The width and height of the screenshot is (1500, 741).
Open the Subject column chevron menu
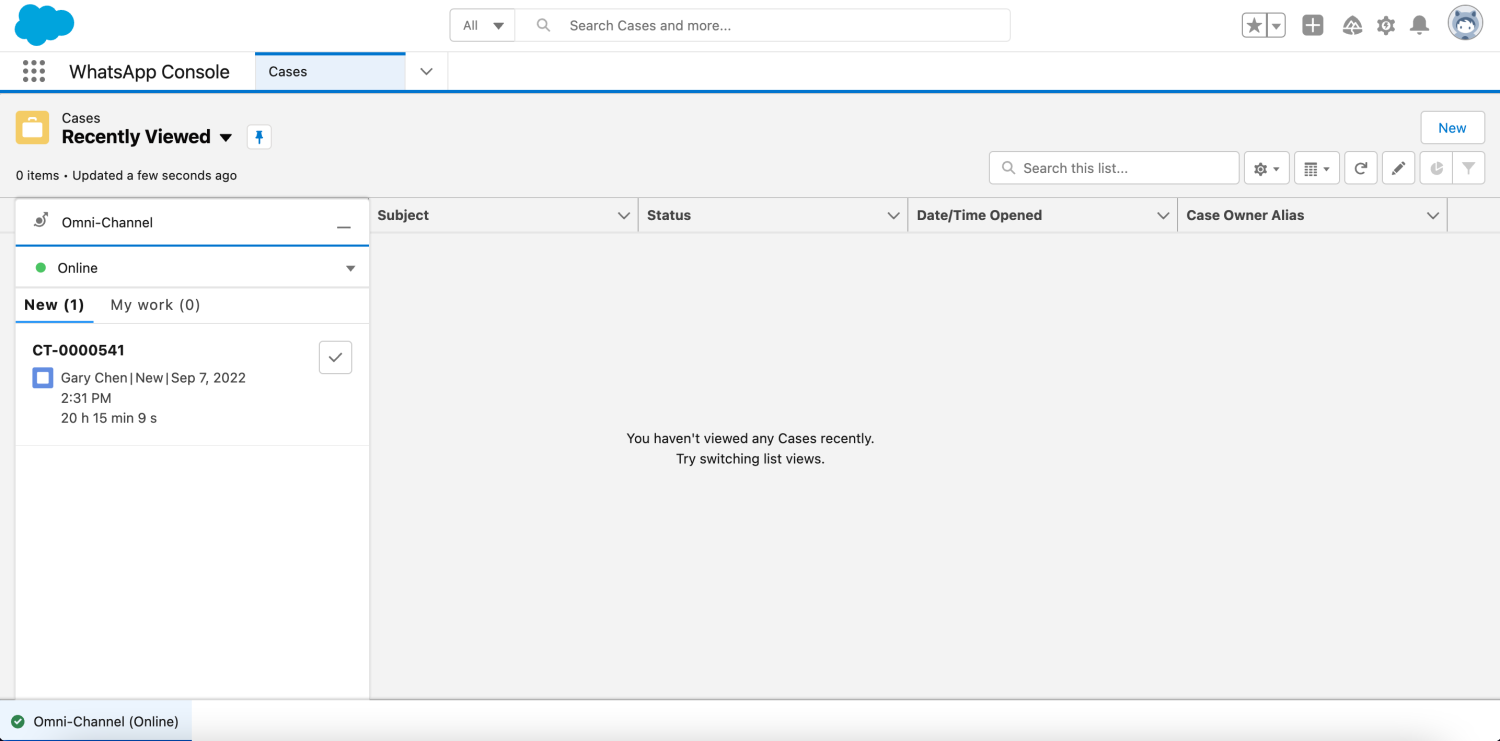click(624, 216)
